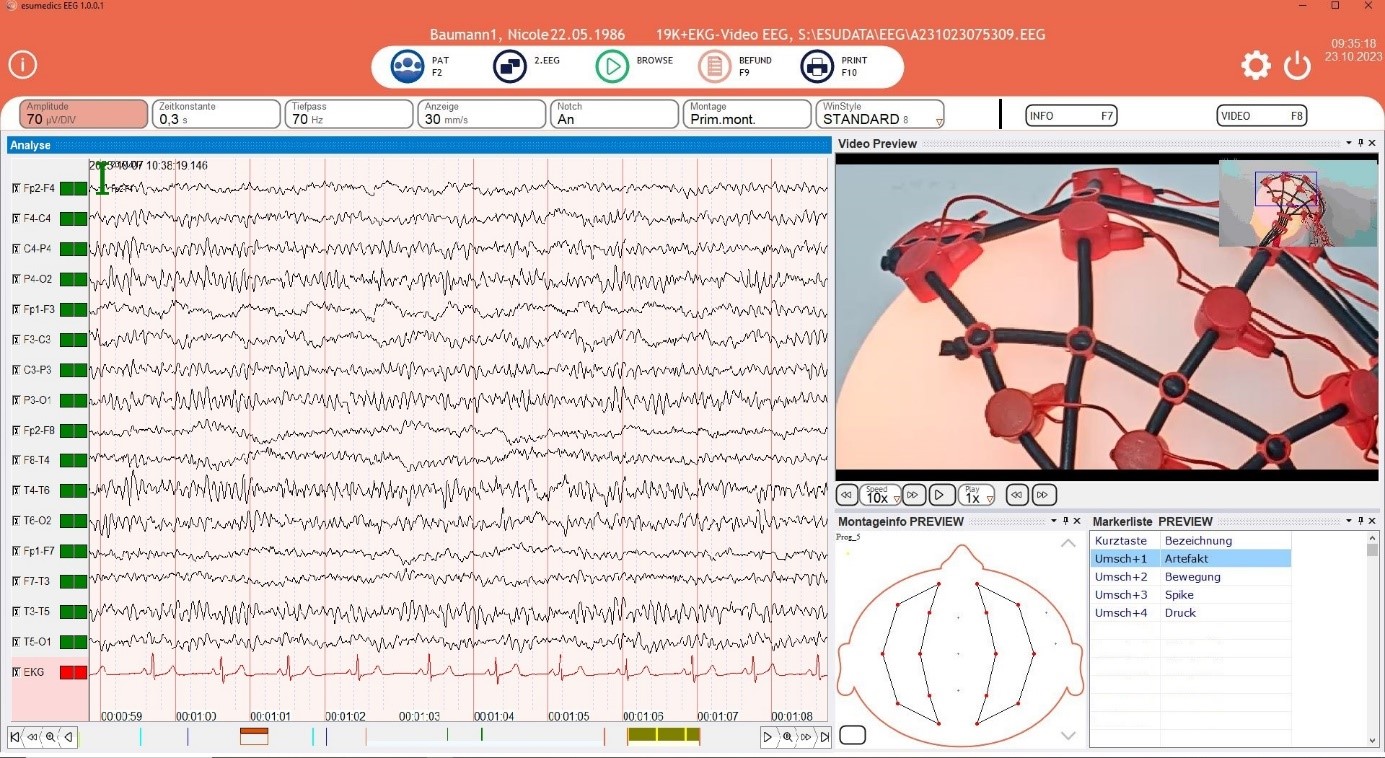Click the PRINT icon

pyautogui.click(x=818, y=64)
